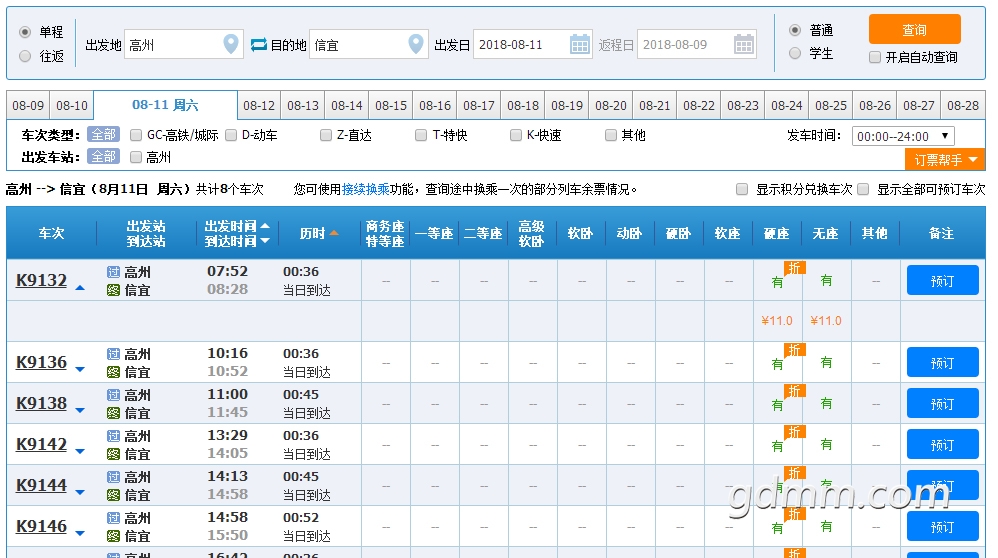Click the 终 terminal icon in K9146 row

[x=113, y=536]
